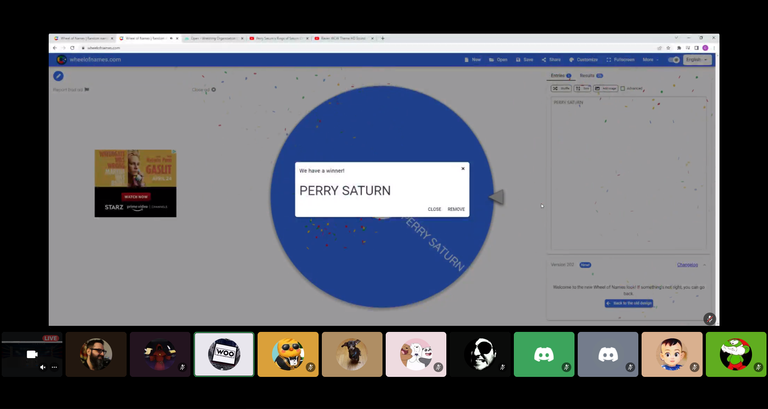Click the LIVE stream camera tile

(x=32, y=354)
